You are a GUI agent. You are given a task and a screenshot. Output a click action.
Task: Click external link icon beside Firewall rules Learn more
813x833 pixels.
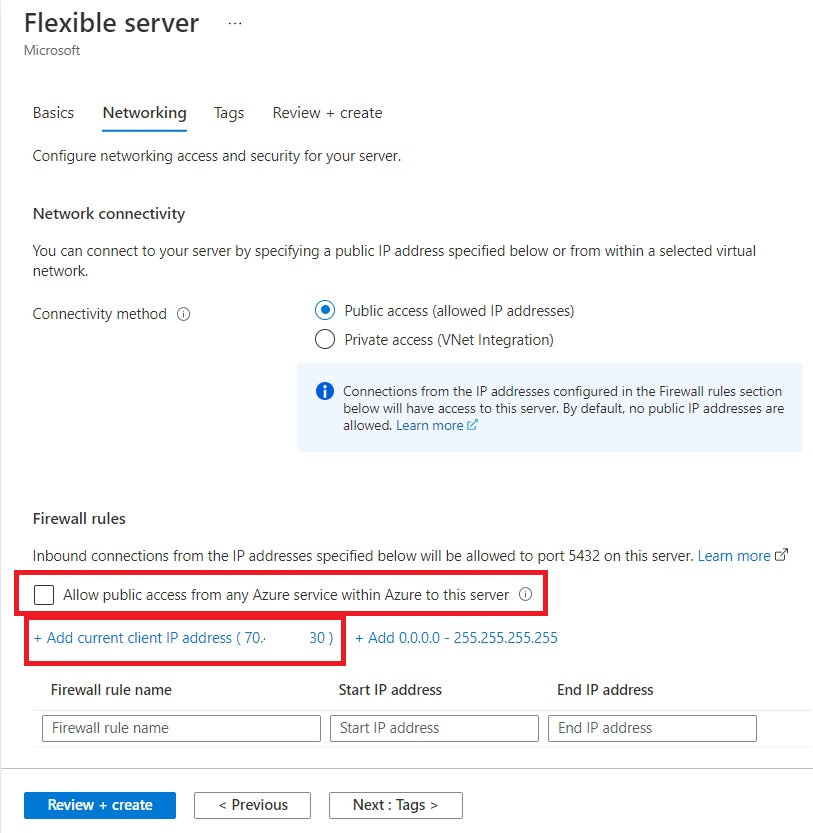coord(781,555)
